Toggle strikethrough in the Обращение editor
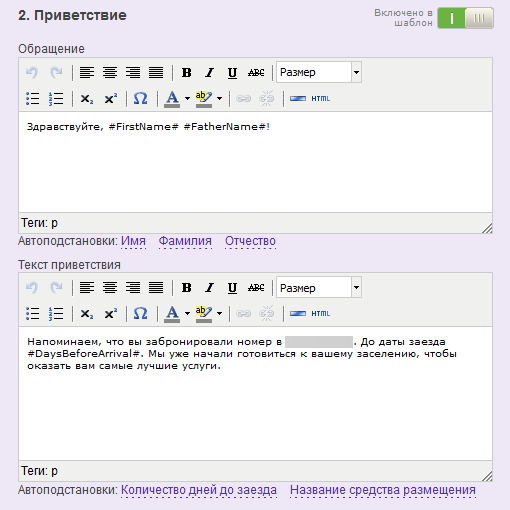The image size is (510, 510). tap(256, 72)
